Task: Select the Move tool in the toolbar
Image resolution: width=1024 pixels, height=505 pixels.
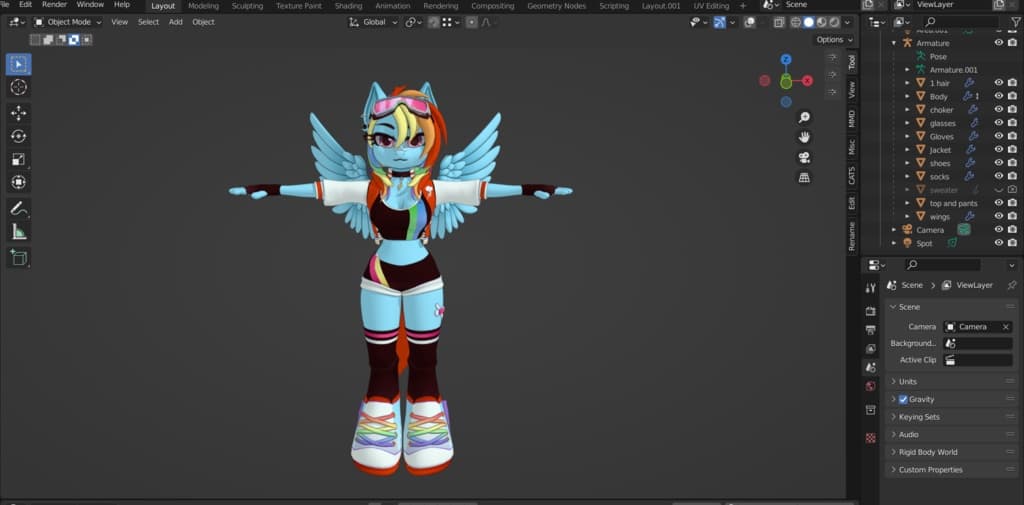Action: pos(18,113)
